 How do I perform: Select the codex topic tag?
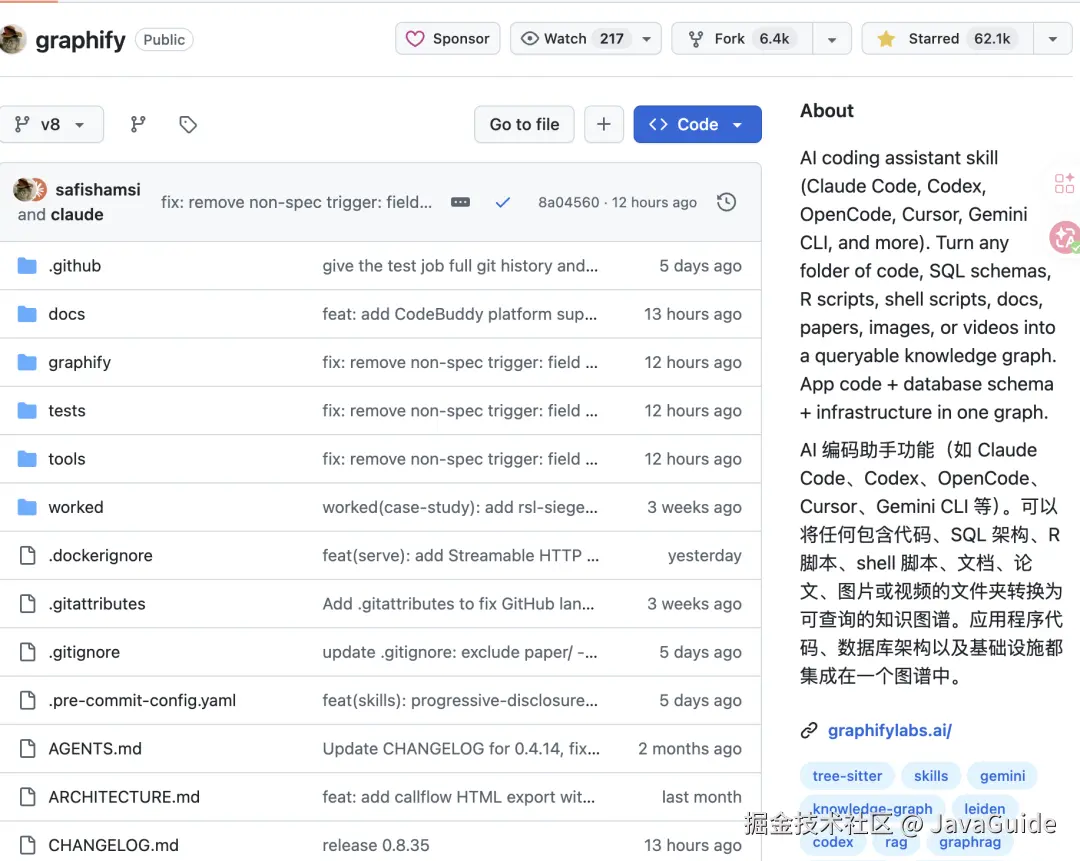click(833, 842)
